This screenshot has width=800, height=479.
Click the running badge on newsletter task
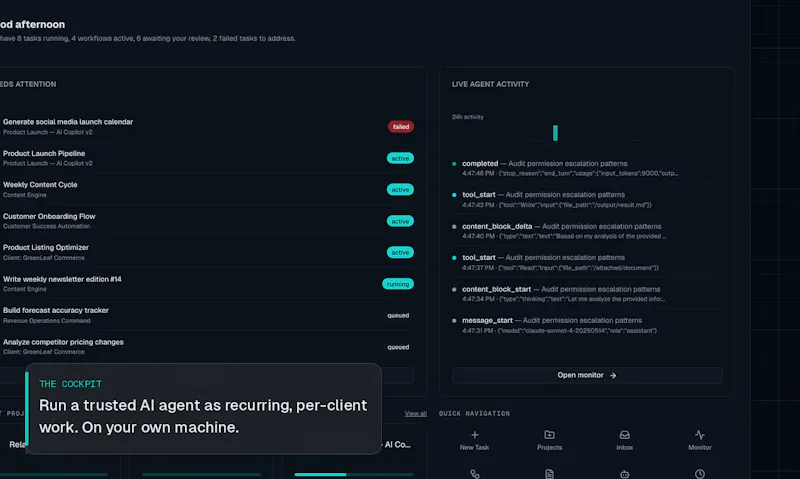[x=398, y=284]
